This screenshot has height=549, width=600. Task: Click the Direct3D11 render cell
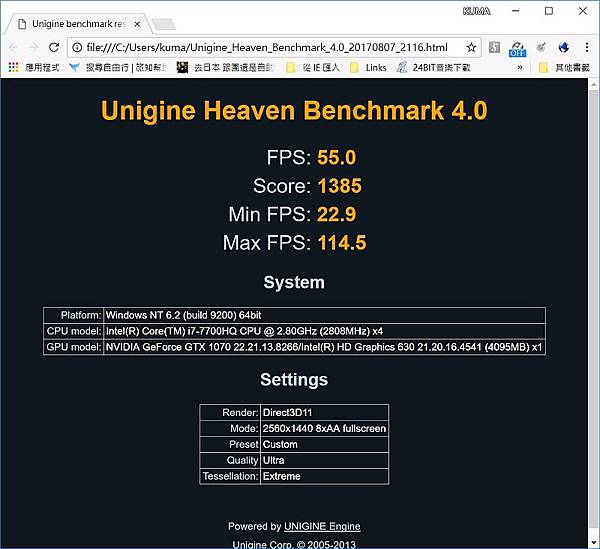point(324,412)
